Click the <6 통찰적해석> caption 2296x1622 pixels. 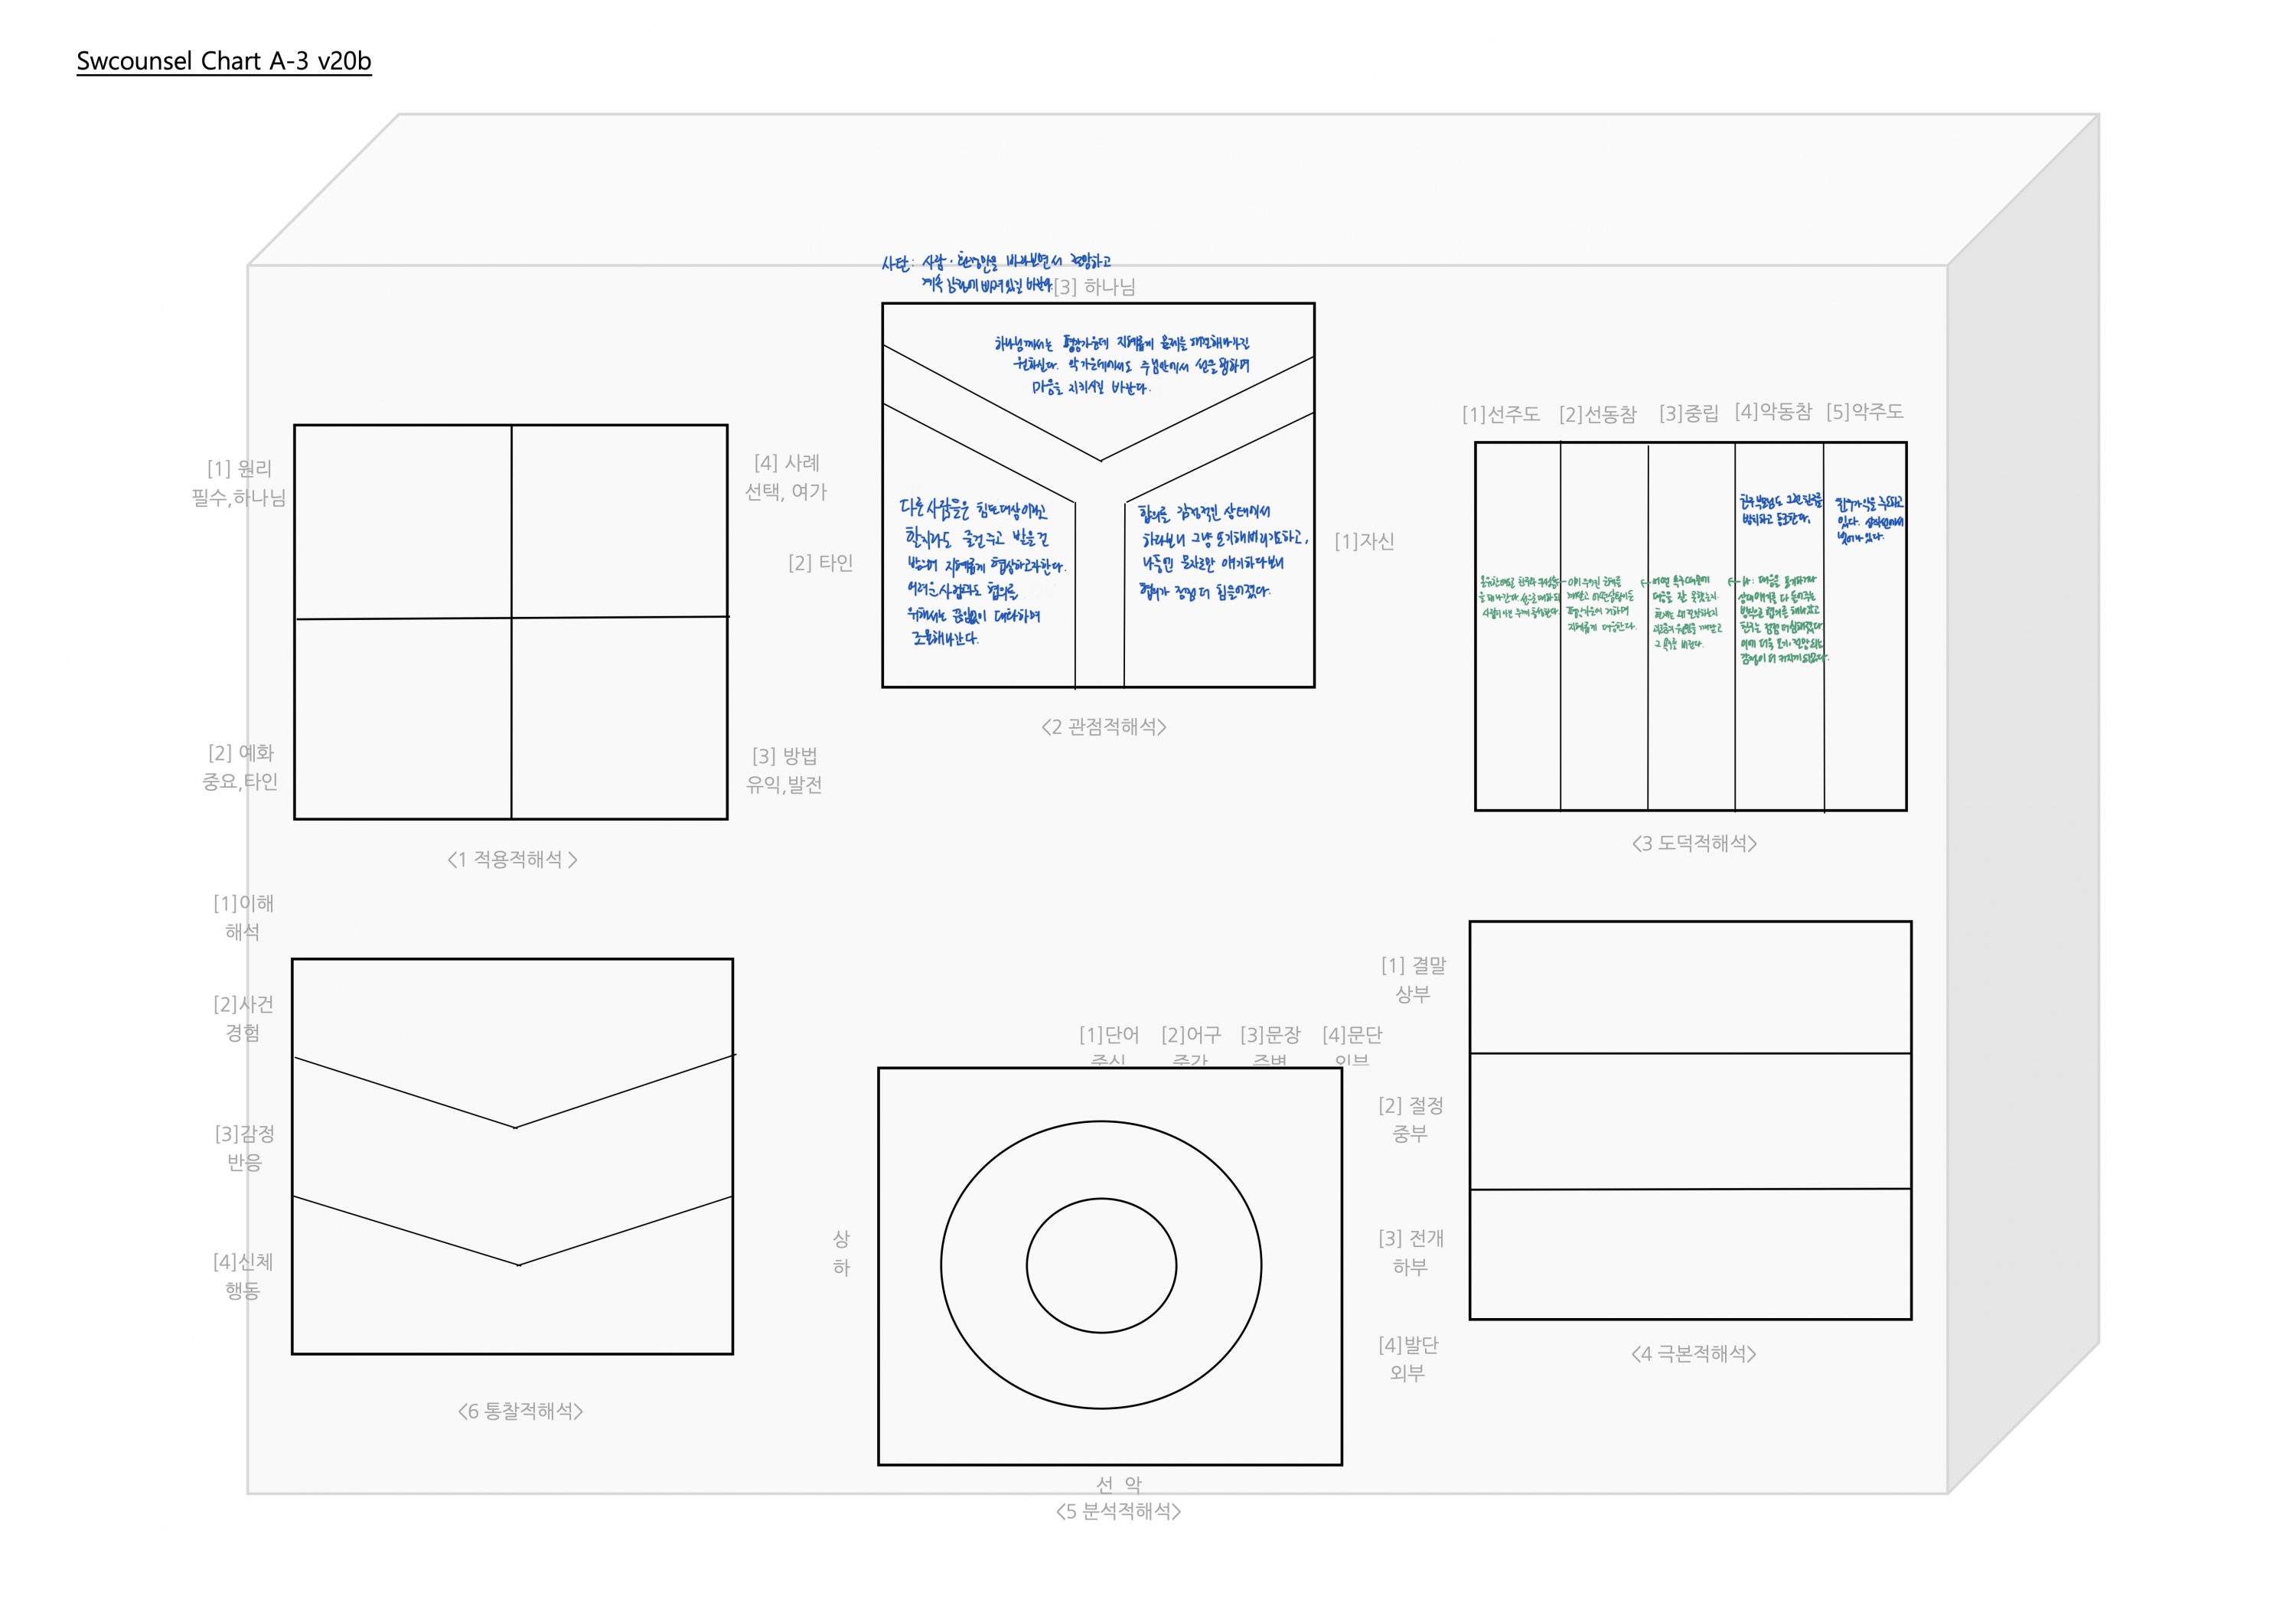click(520, 1411)
